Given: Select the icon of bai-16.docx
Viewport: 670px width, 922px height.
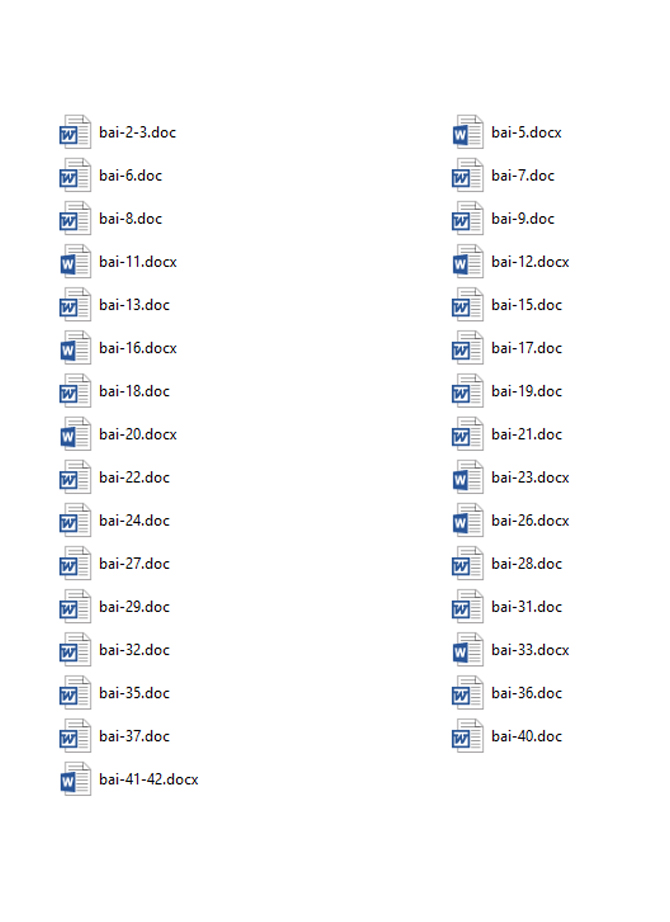Looking at the screenshot, I should tap(75, 348).
